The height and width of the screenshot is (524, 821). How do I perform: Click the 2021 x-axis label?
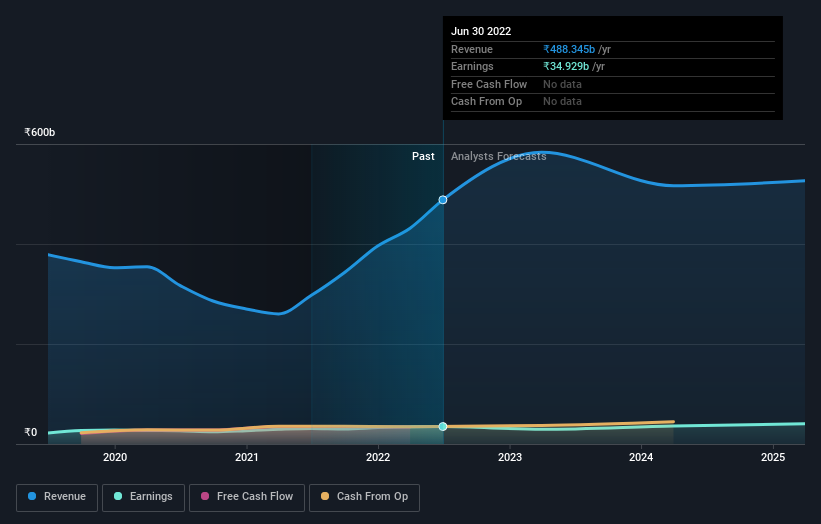click(x=247, y=458)
